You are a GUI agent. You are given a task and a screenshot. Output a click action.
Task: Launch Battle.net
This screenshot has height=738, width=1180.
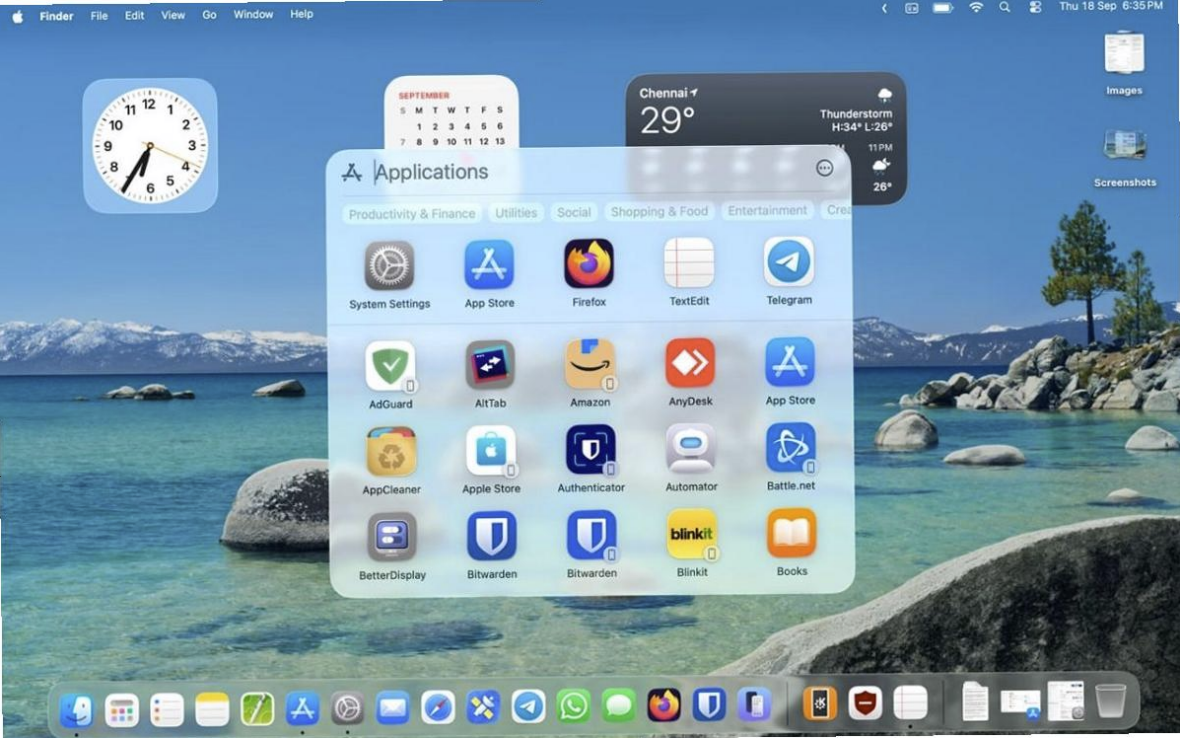pos(791,448)
